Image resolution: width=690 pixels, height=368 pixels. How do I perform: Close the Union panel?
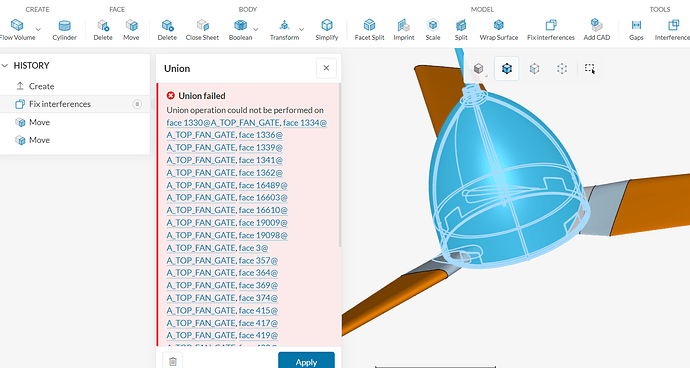tap(326, 68)
